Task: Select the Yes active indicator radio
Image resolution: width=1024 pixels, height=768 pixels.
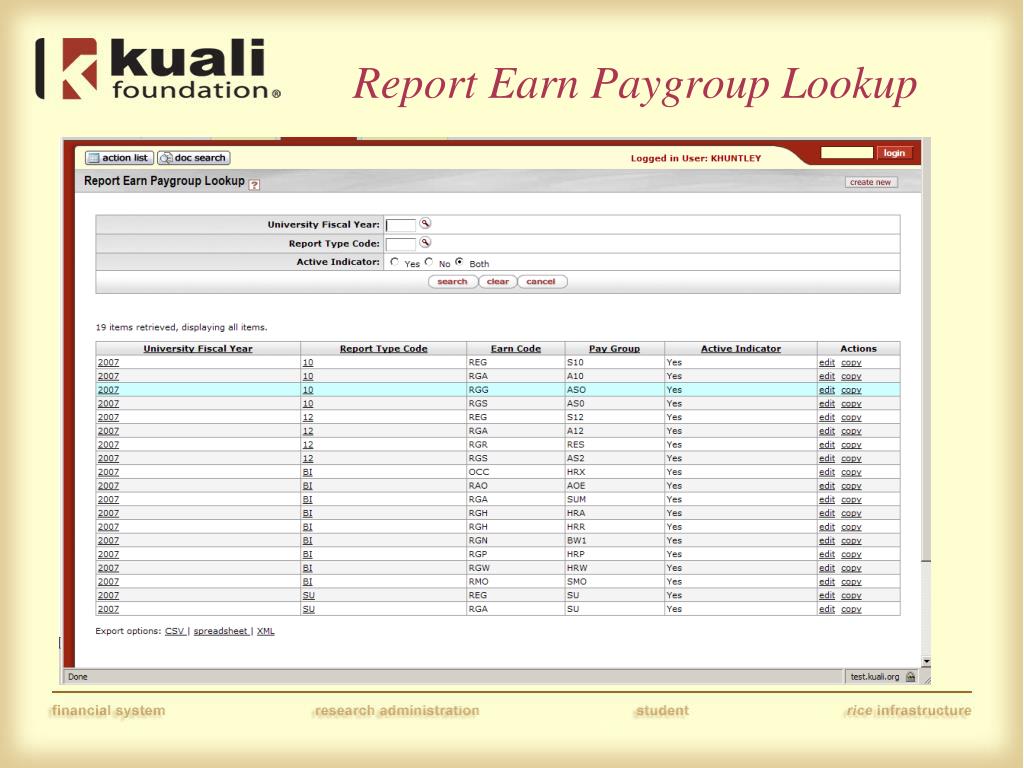Action: tap(394, 262)
